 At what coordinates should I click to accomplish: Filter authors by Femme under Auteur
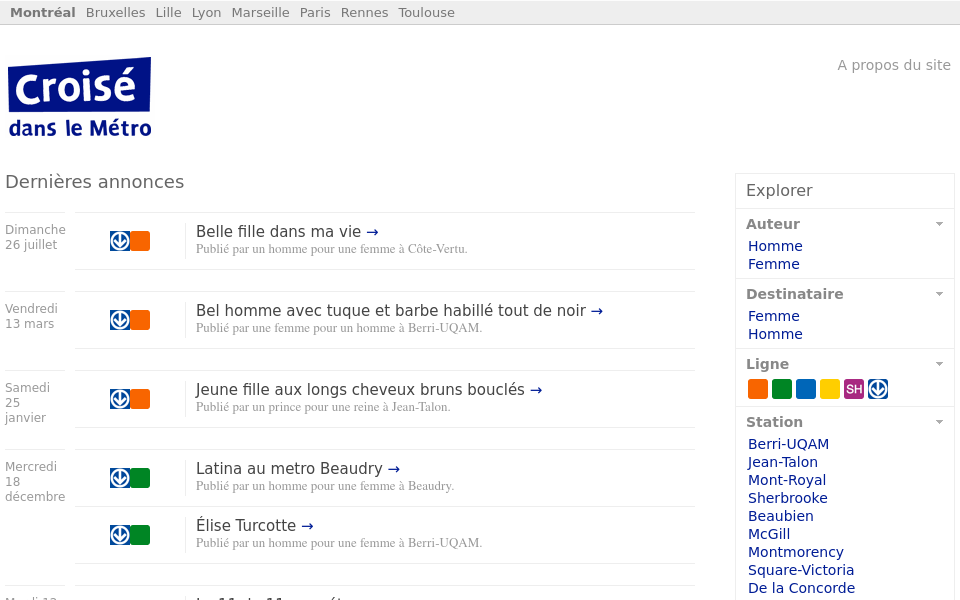tap(773, 264)
